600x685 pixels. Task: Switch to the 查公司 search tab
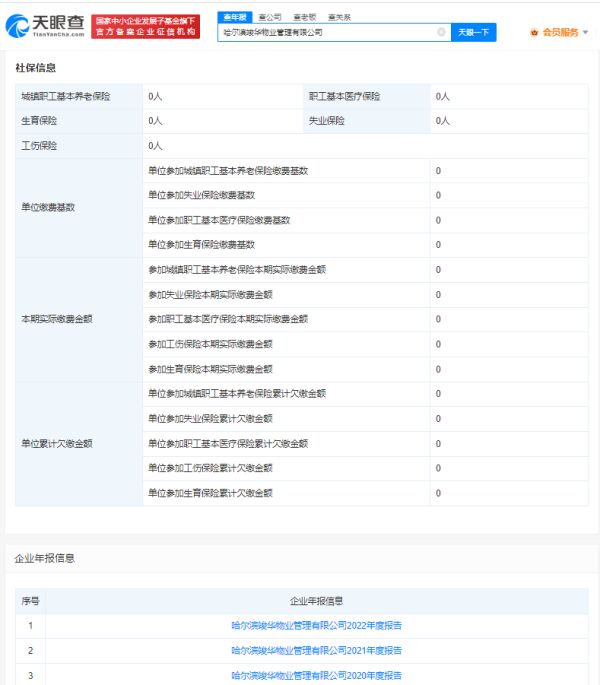269,17
